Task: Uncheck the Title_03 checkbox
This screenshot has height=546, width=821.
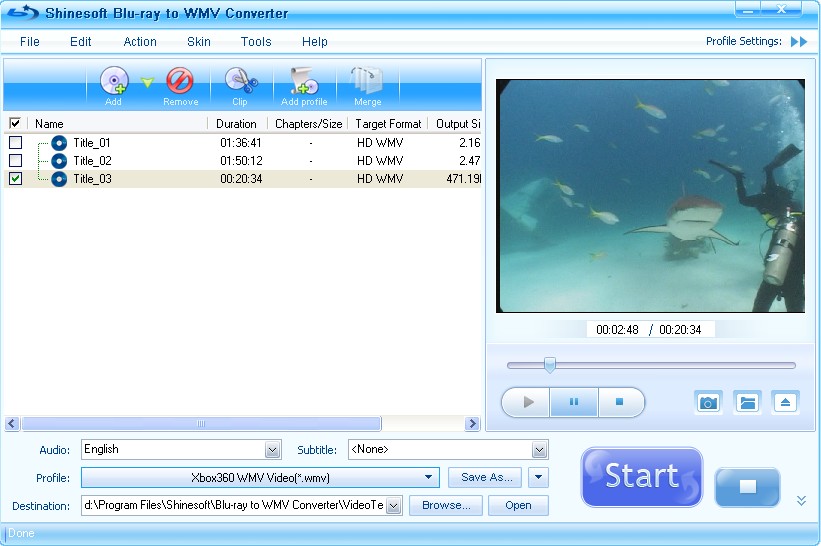Action: click(x=16, y=179)
